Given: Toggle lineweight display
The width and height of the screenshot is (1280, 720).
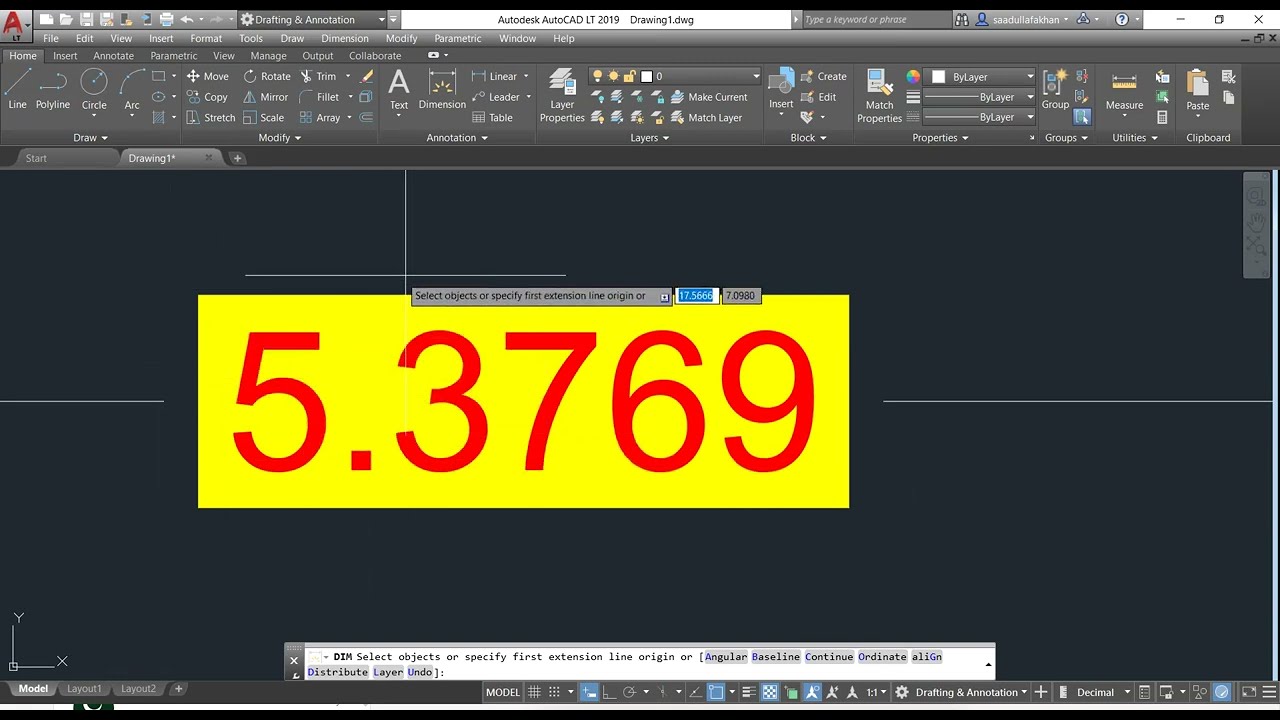Looking at the screenshot, I should click(x=749, y=692).
